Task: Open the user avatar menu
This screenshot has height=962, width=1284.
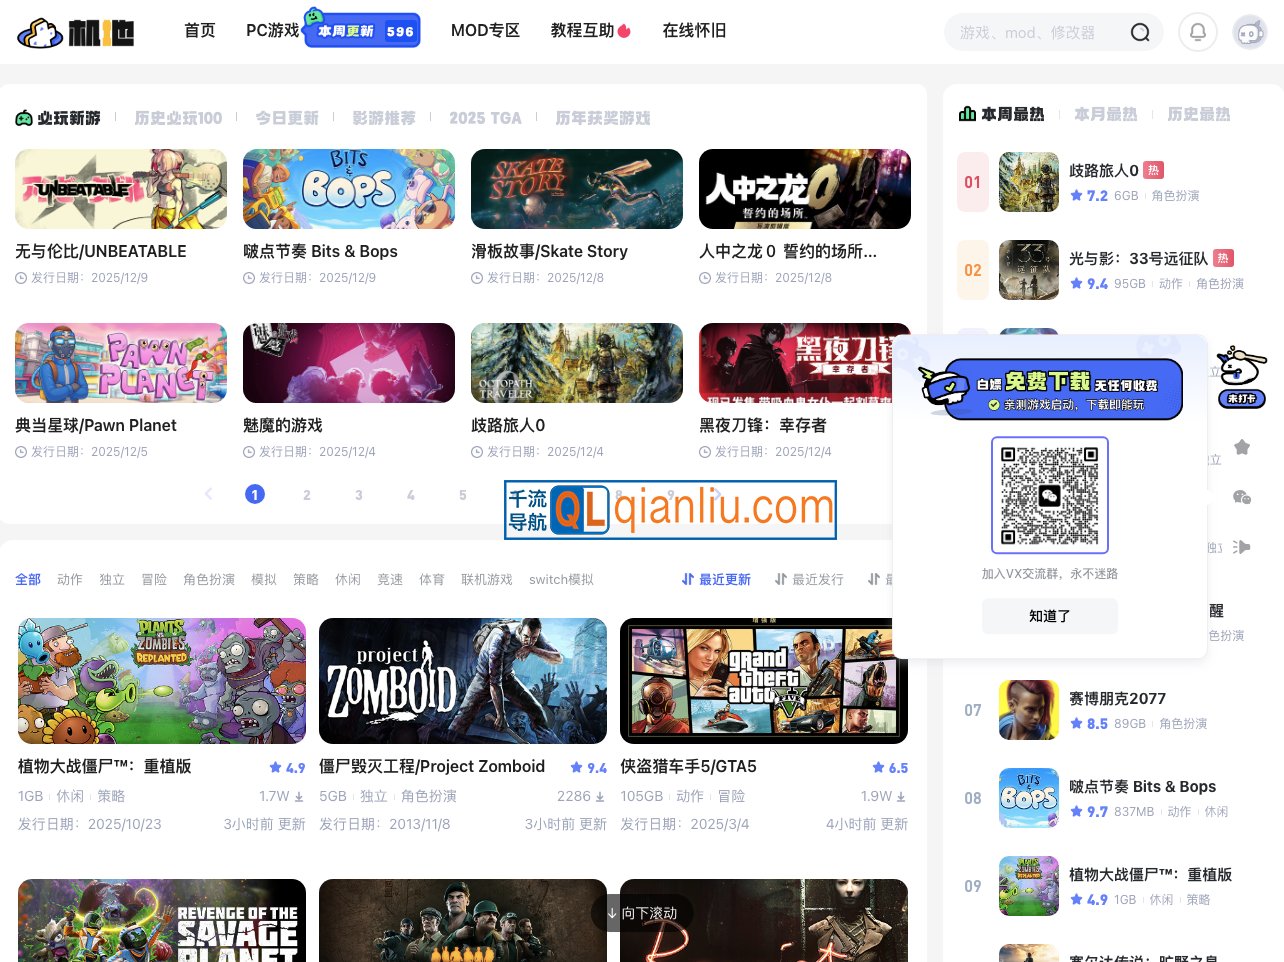Action: point(1249,32)
